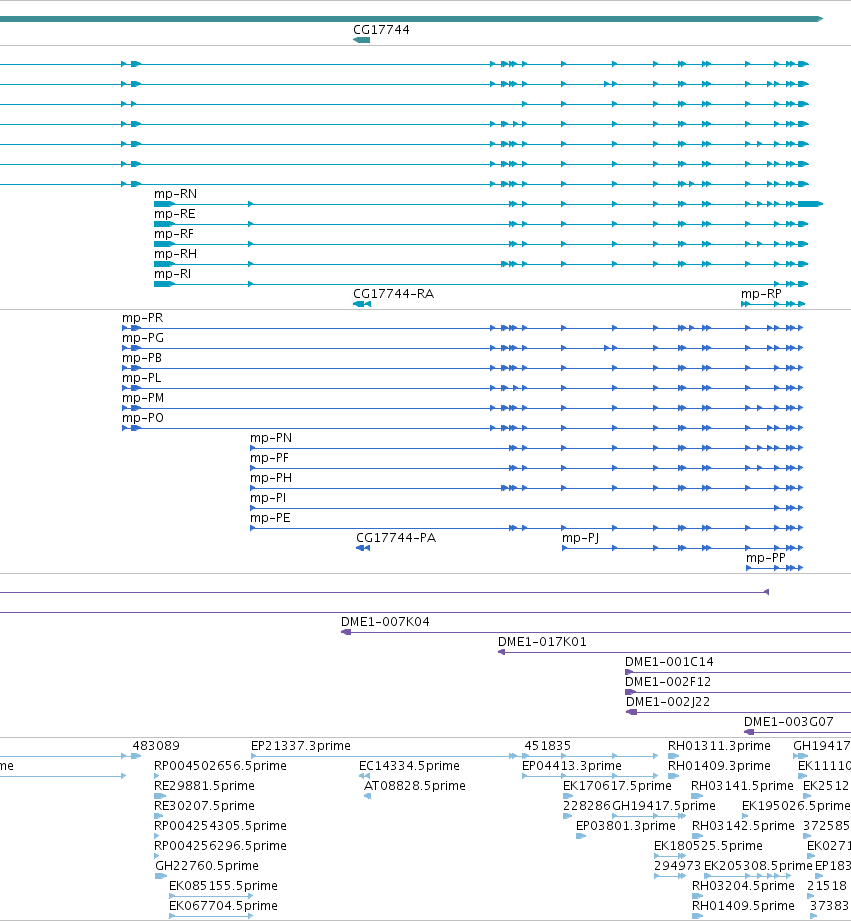Click the RH01311.3prime EST label

coord(719,745)
